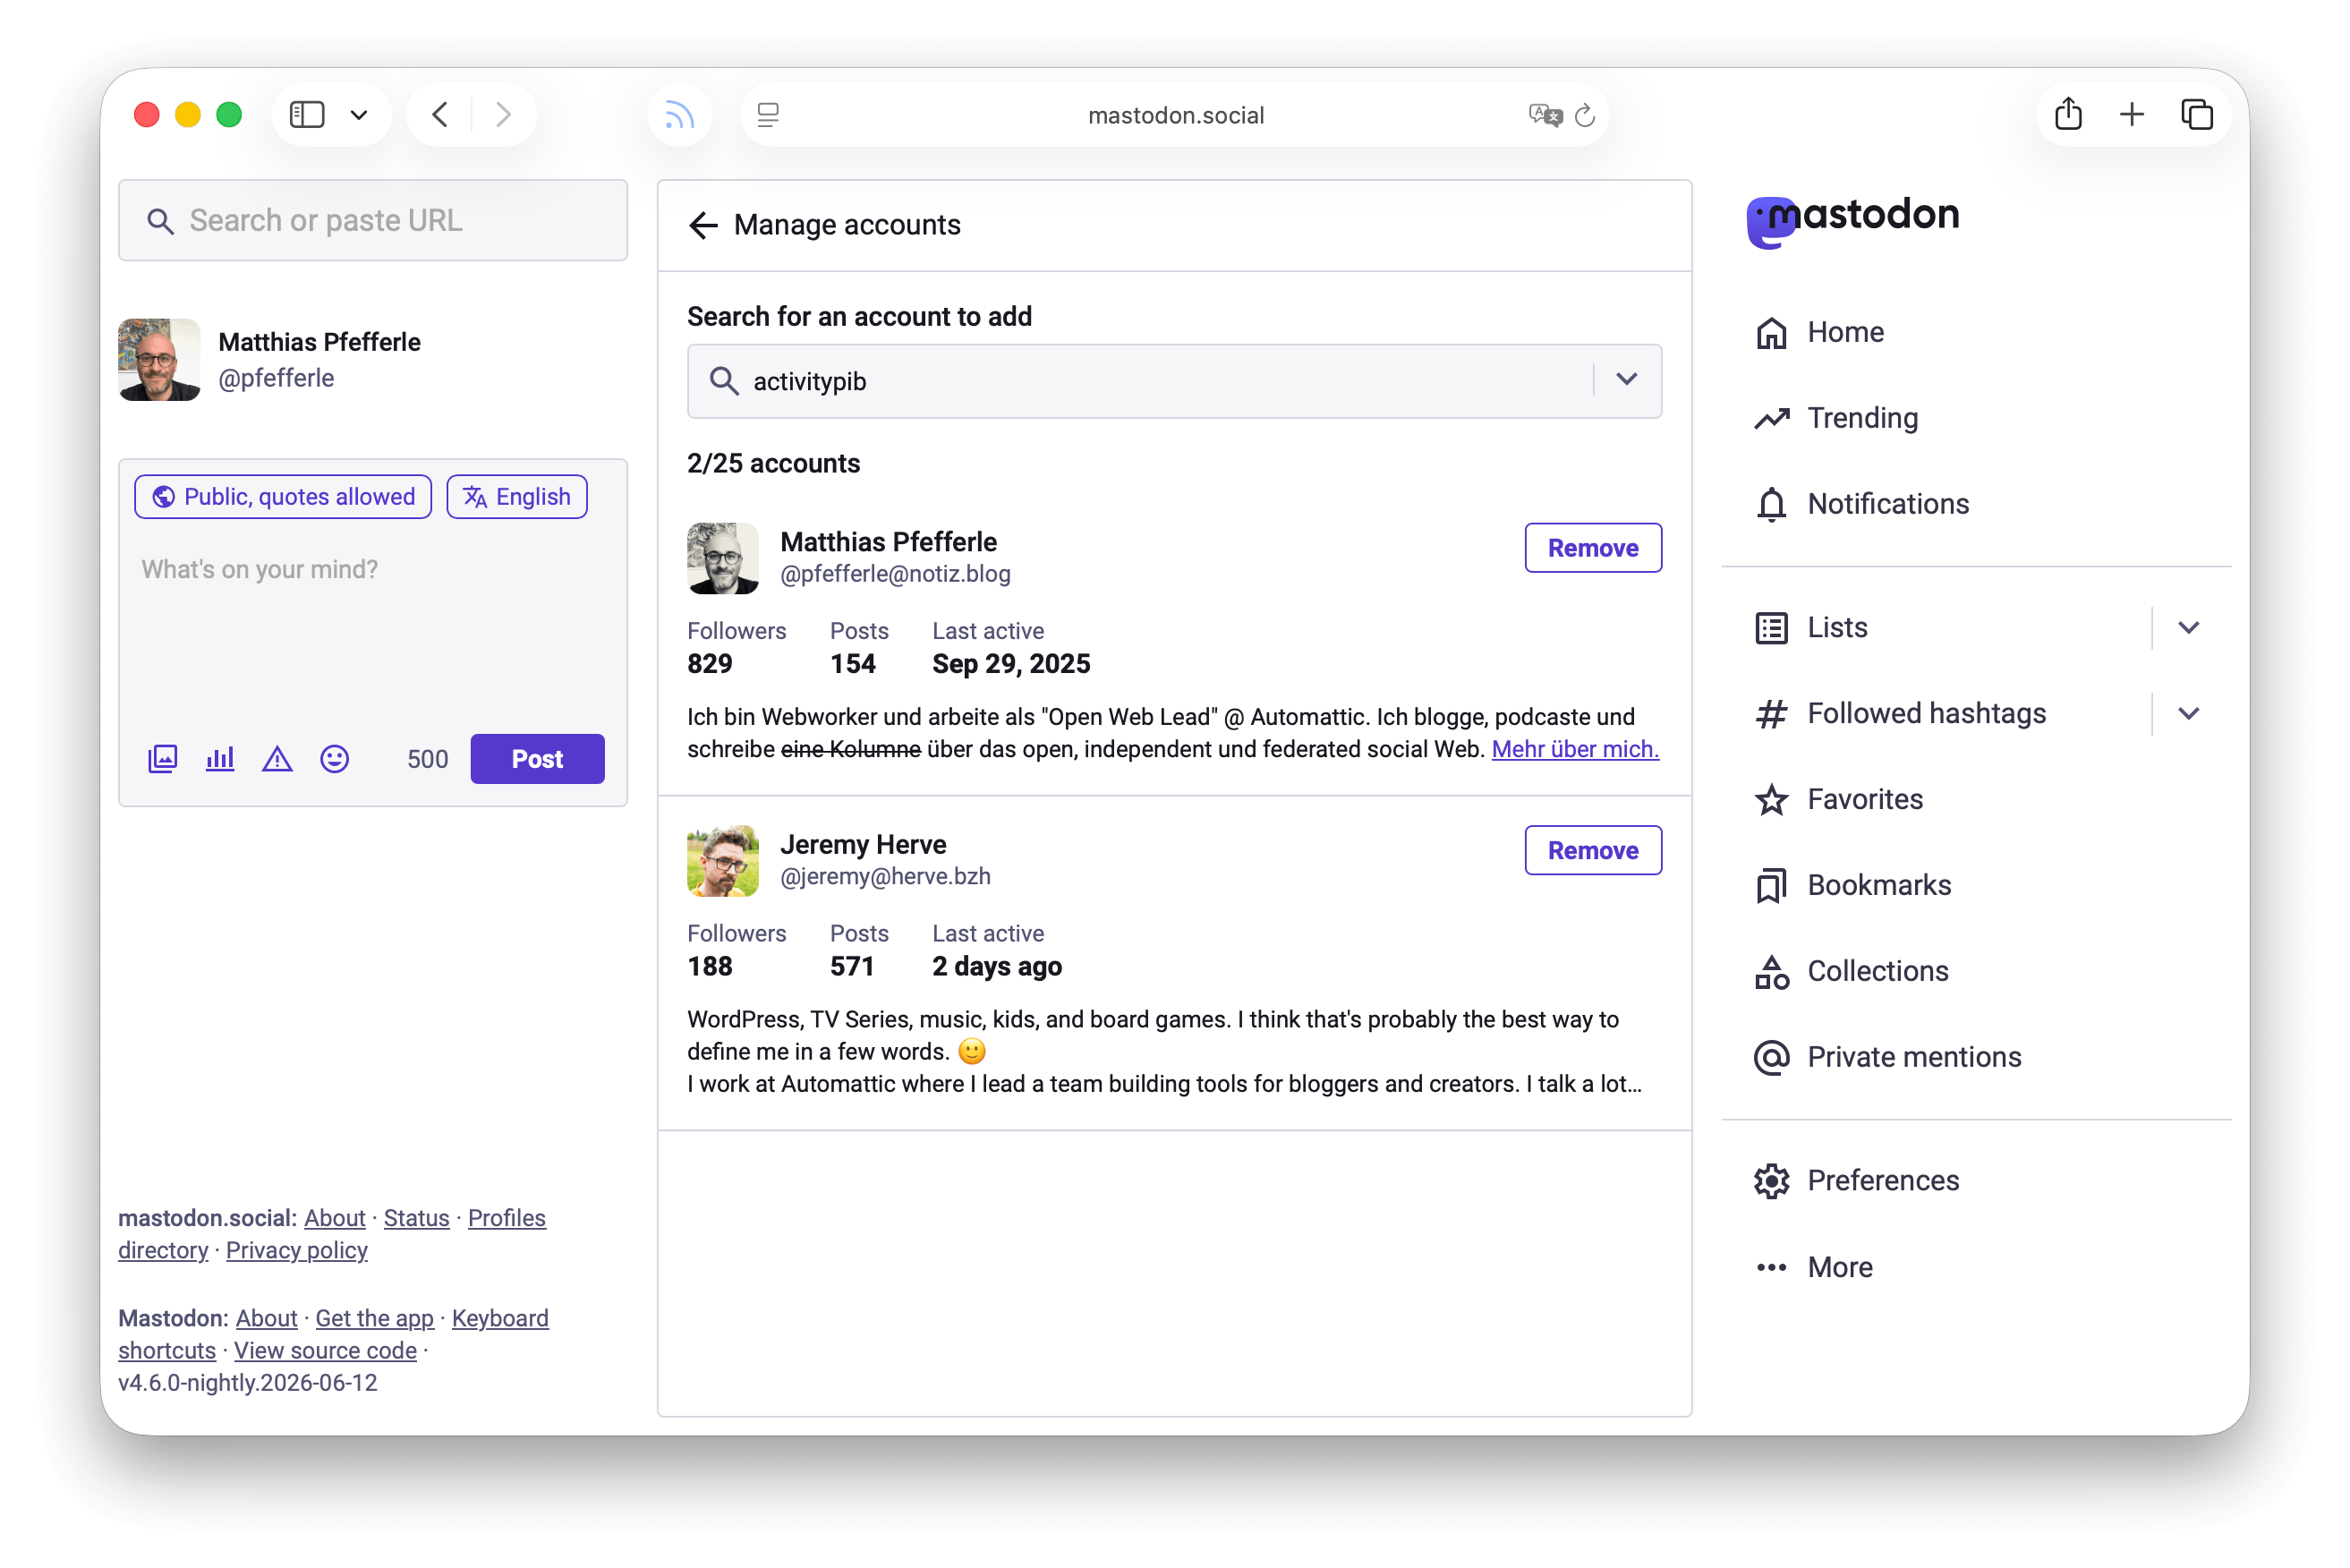Click the Post button
Viewport: 2350px width, 1568px height.
pos(537,759)
